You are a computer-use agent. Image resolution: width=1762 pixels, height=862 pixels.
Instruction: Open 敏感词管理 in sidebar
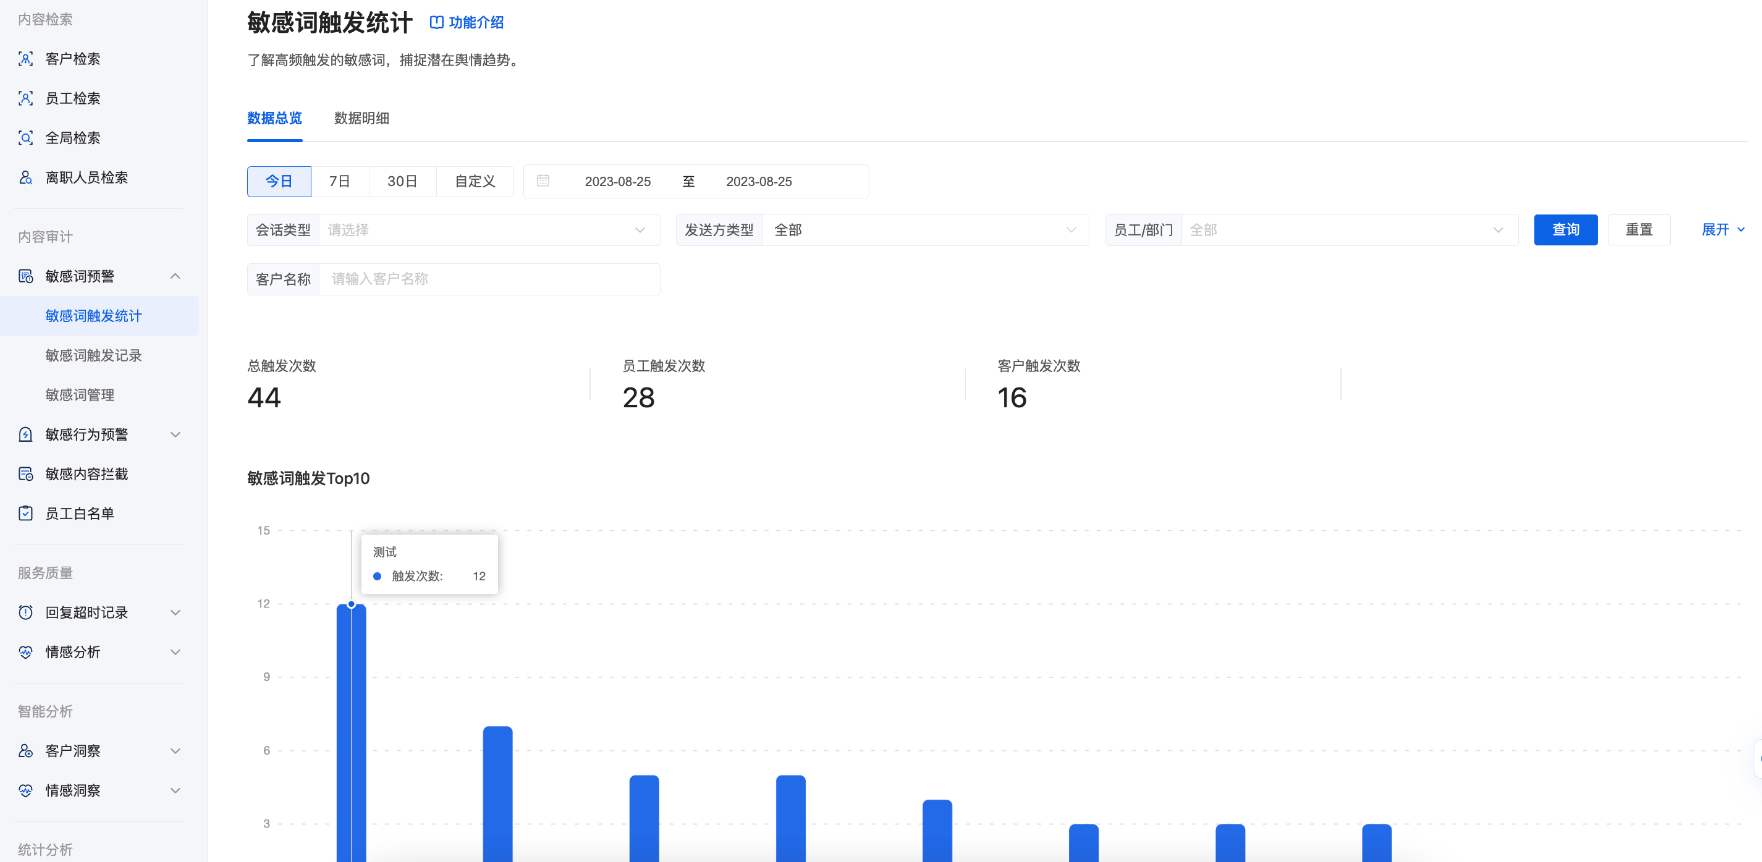(x=80, y=395)
